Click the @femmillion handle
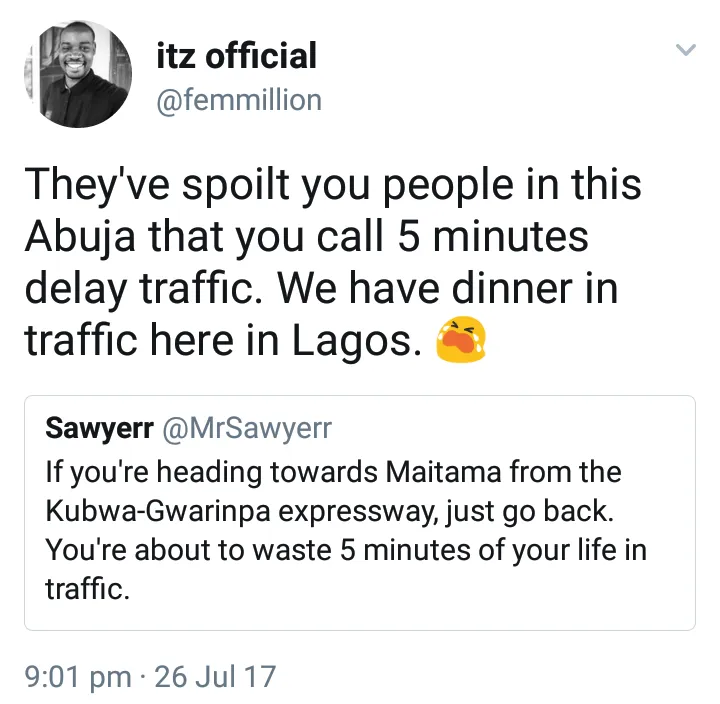 (240, 100)
